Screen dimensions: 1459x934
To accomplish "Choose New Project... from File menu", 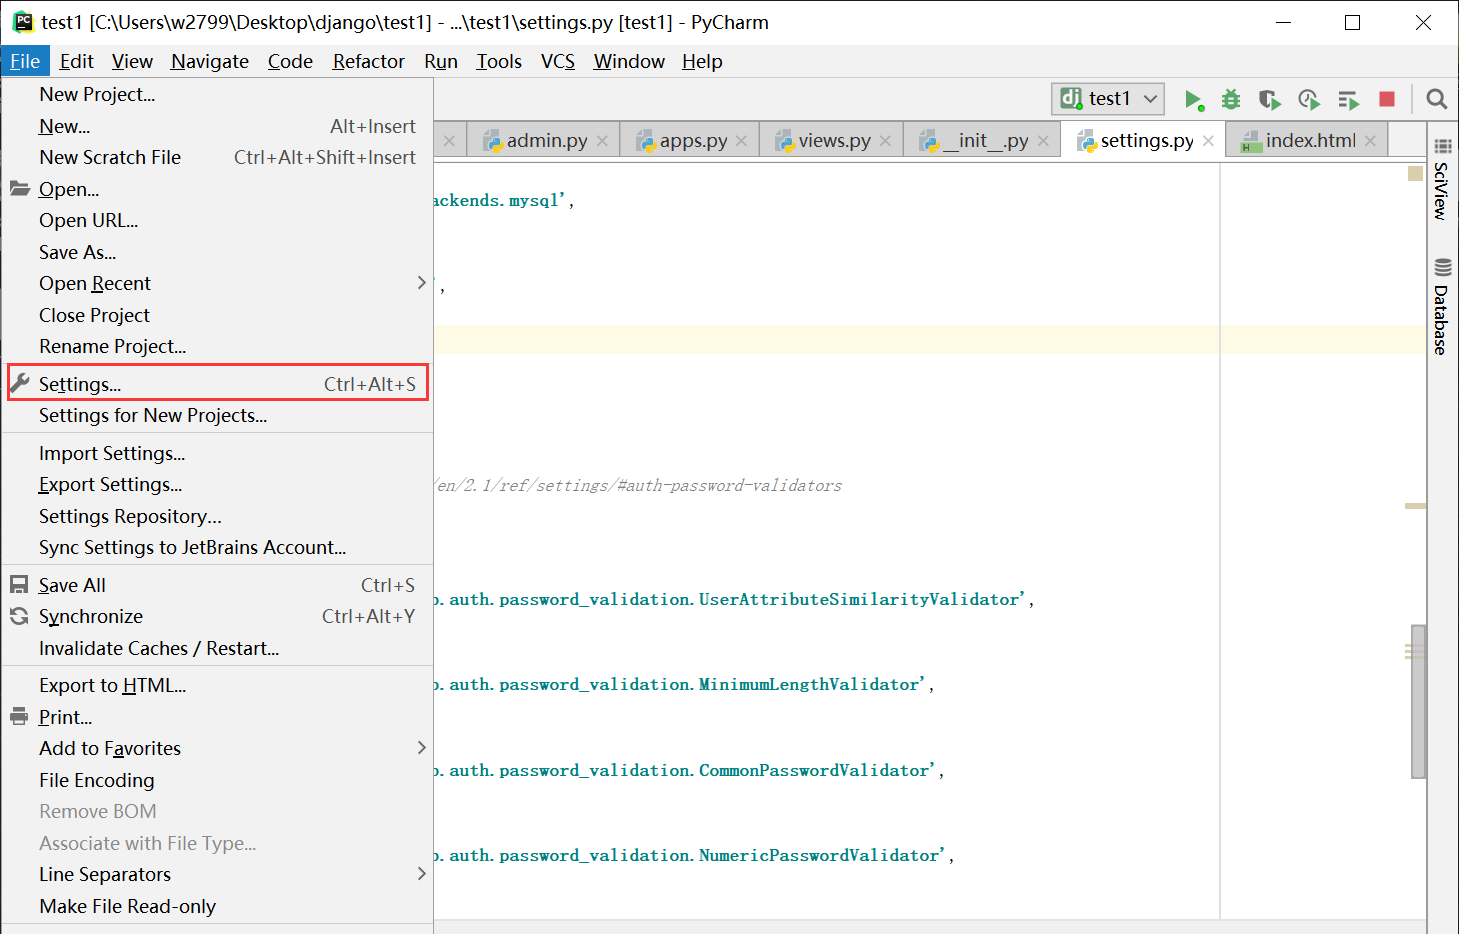I will (217, 94).
